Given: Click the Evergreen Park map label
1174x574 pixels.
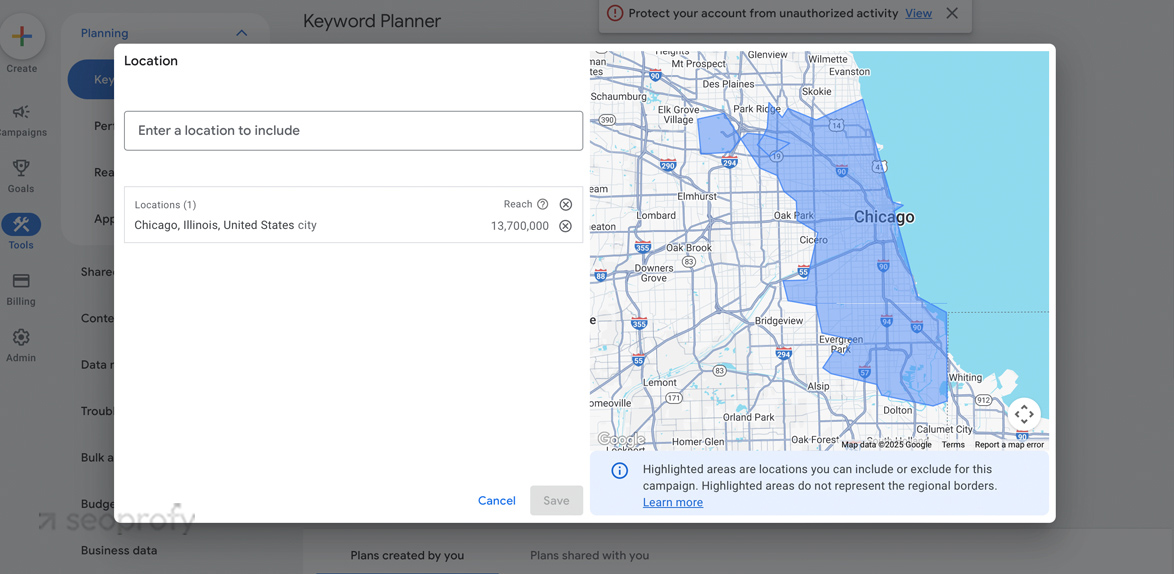Looking at the screenshot, I should coord(840,344).
